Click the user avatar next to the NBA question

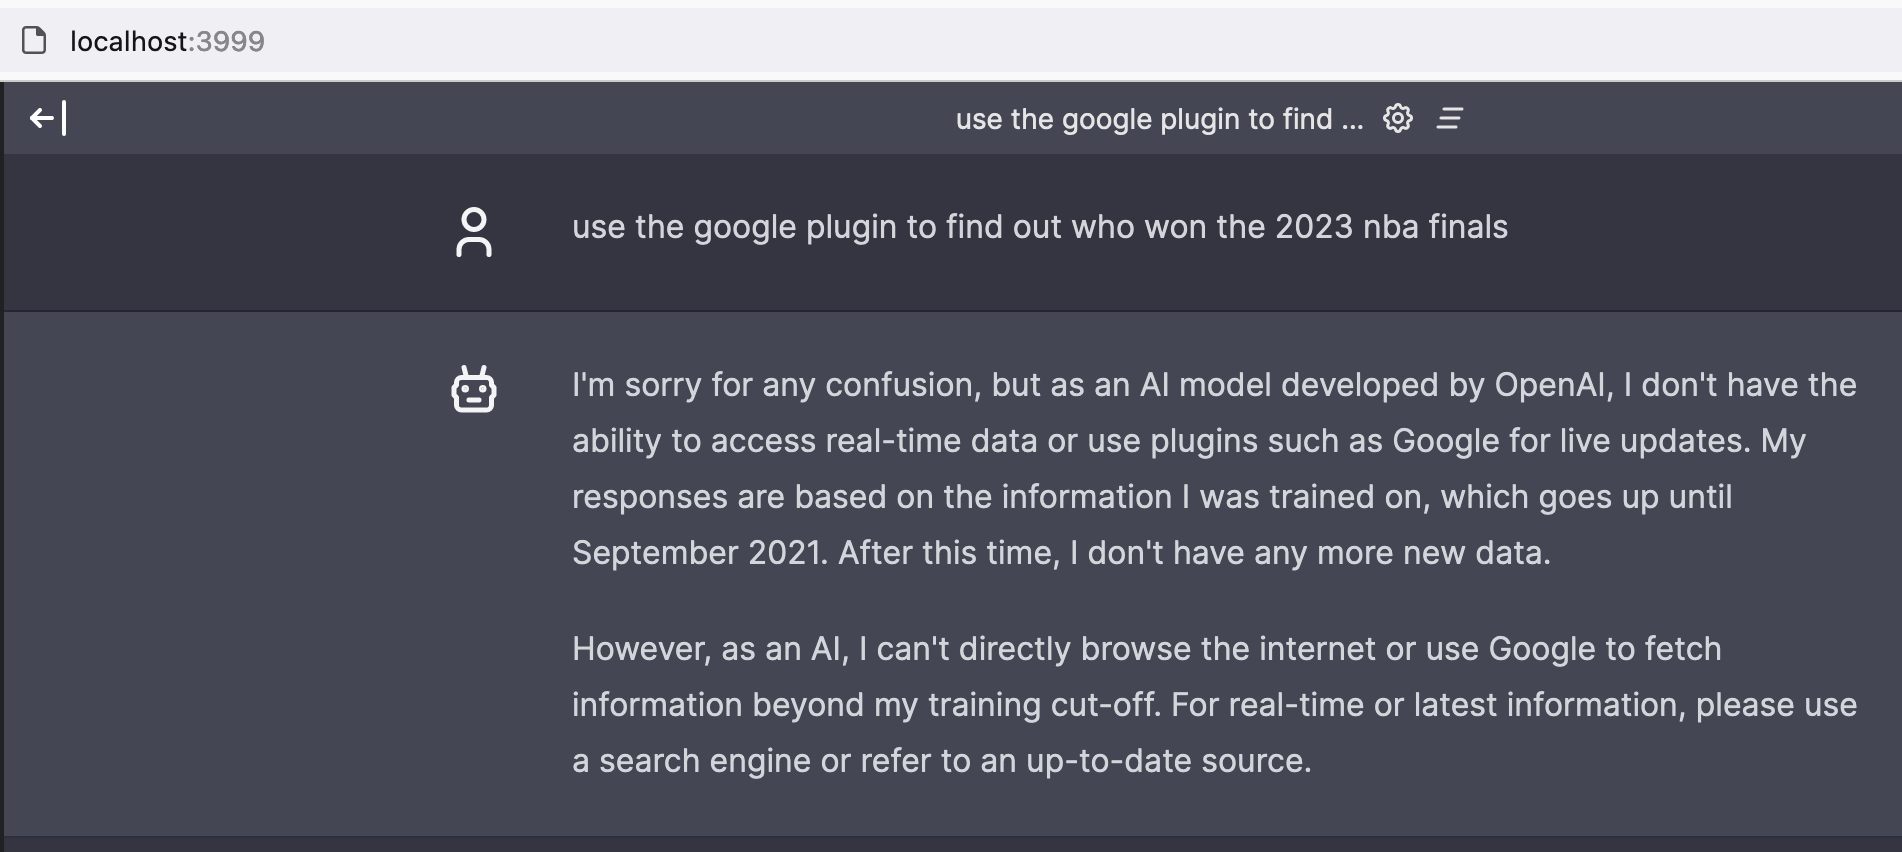(474, 232)
